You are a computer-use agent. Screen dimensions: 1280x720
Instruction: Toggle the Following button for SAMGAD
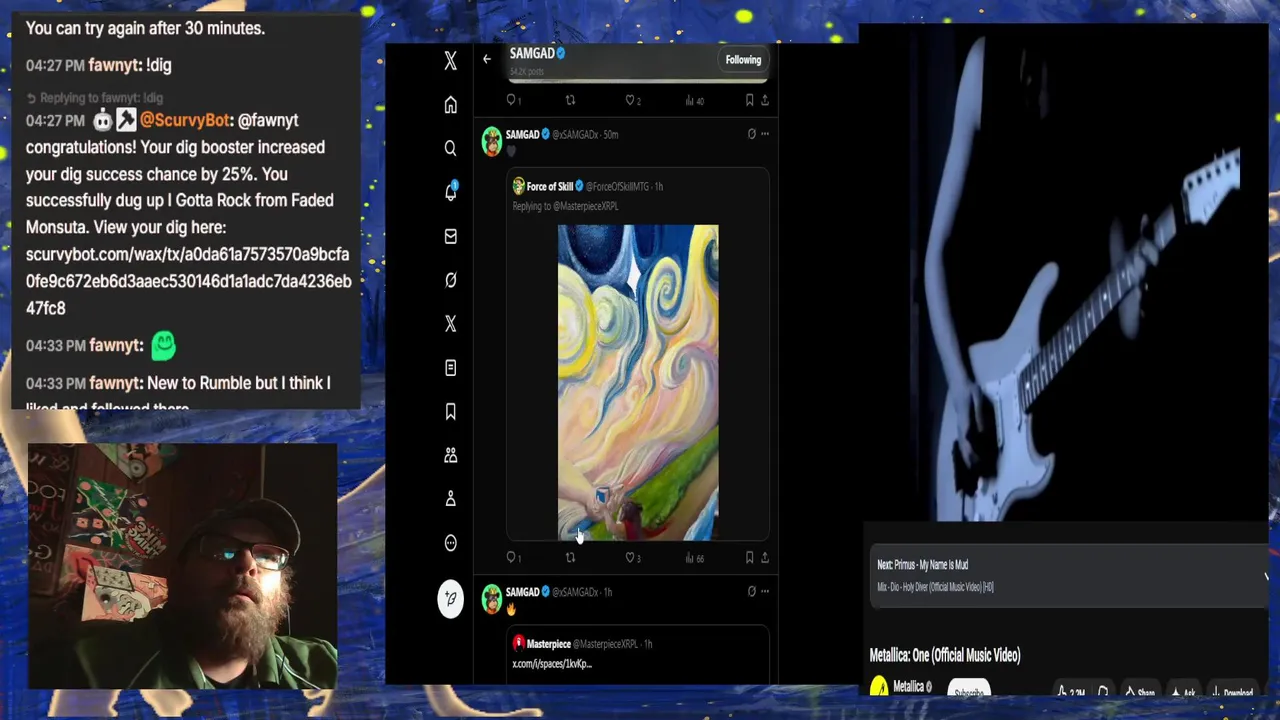(743, 60)
